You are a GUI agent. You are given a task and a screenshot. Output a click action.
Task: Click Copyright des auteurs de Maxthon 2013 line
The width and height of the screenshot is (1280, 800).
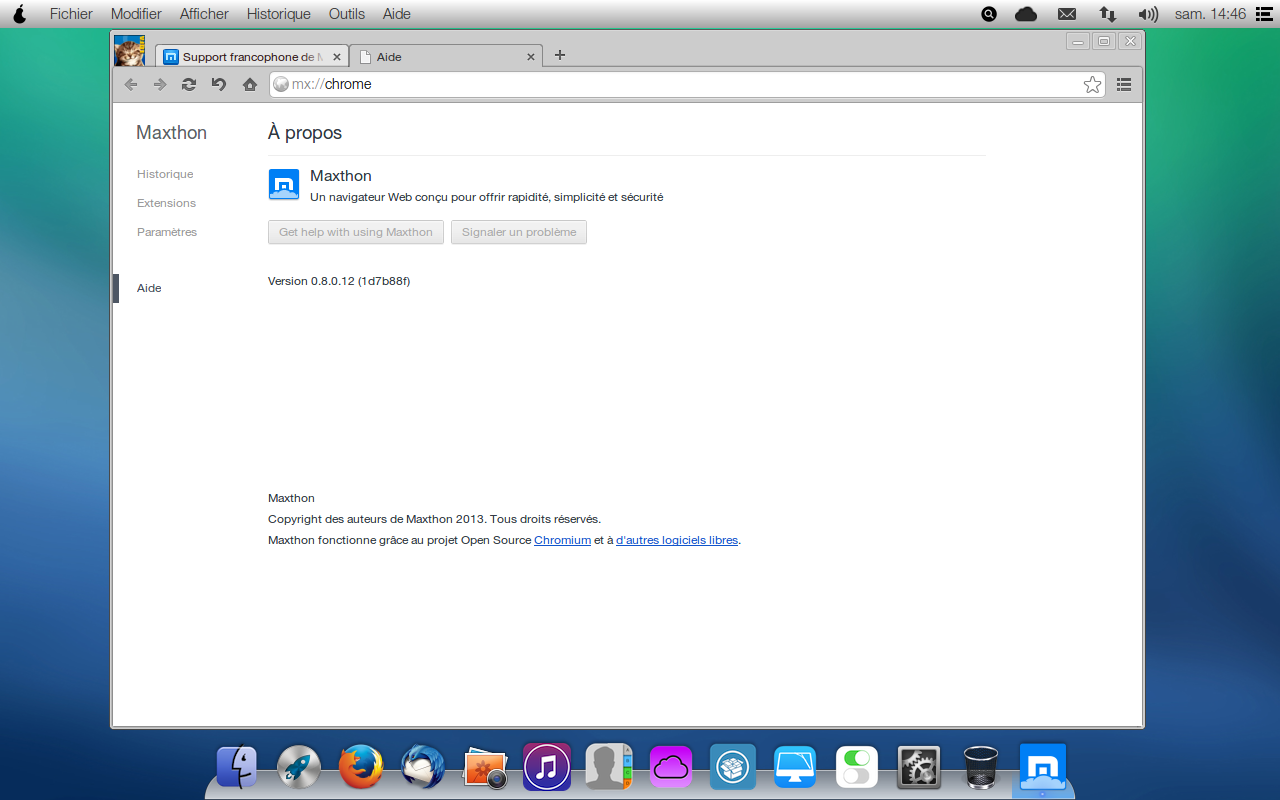(434, 519)
